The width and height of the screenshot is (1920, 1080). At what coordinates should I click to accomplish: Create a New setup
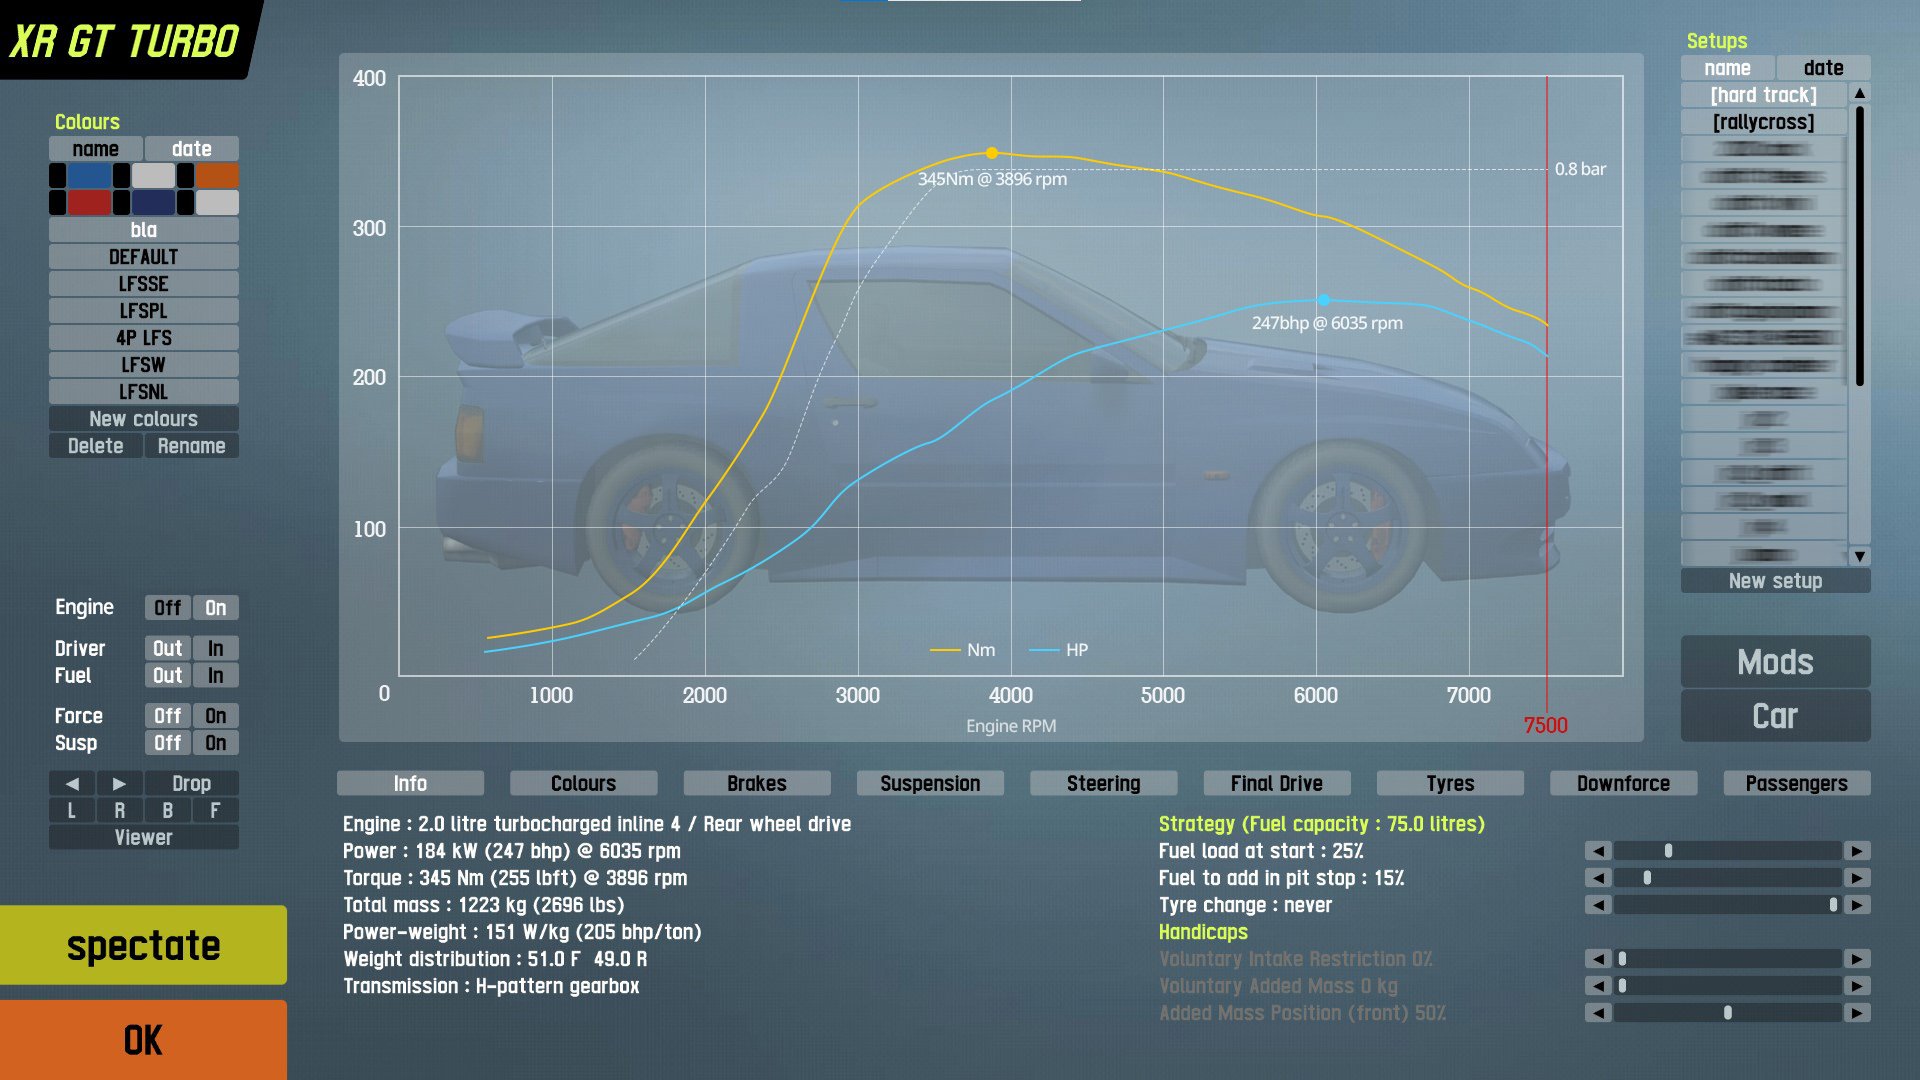click(1774, 581)
